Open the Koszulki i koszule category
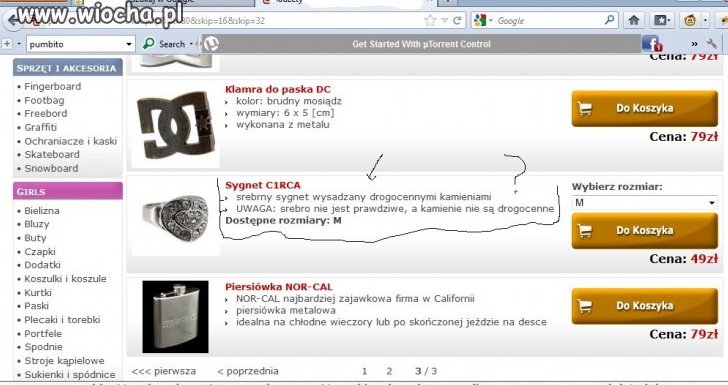The height and width of the screenshot is (385, 728). click(x=65, y=279)
